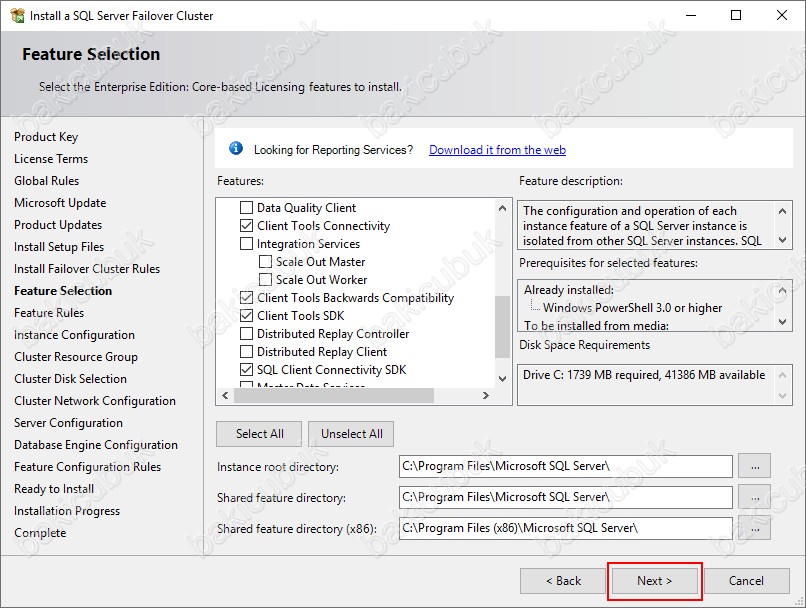This screenshot has height=608, width=806.
Task: Uncheck Client Tools Connectivity
Action: tap(247, 226)
